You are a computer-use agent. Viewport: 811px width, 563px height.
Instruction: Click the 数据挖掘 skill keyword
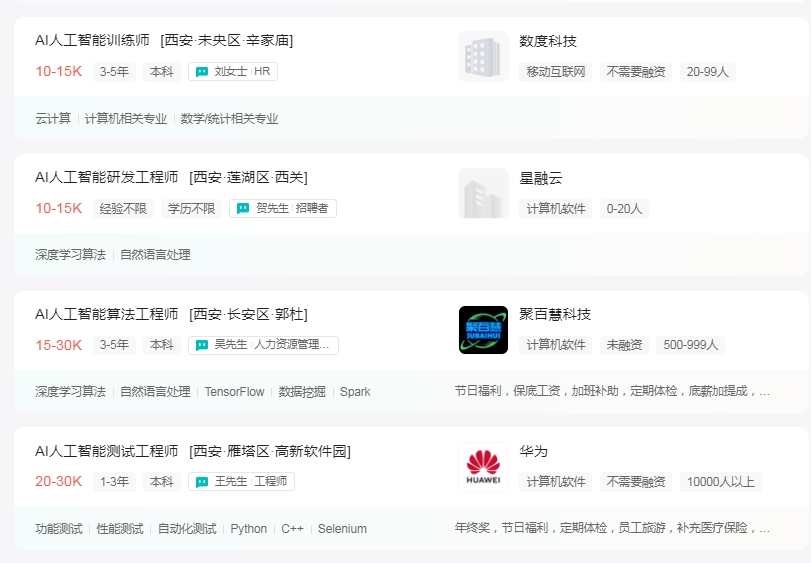(x=302, y=392)
